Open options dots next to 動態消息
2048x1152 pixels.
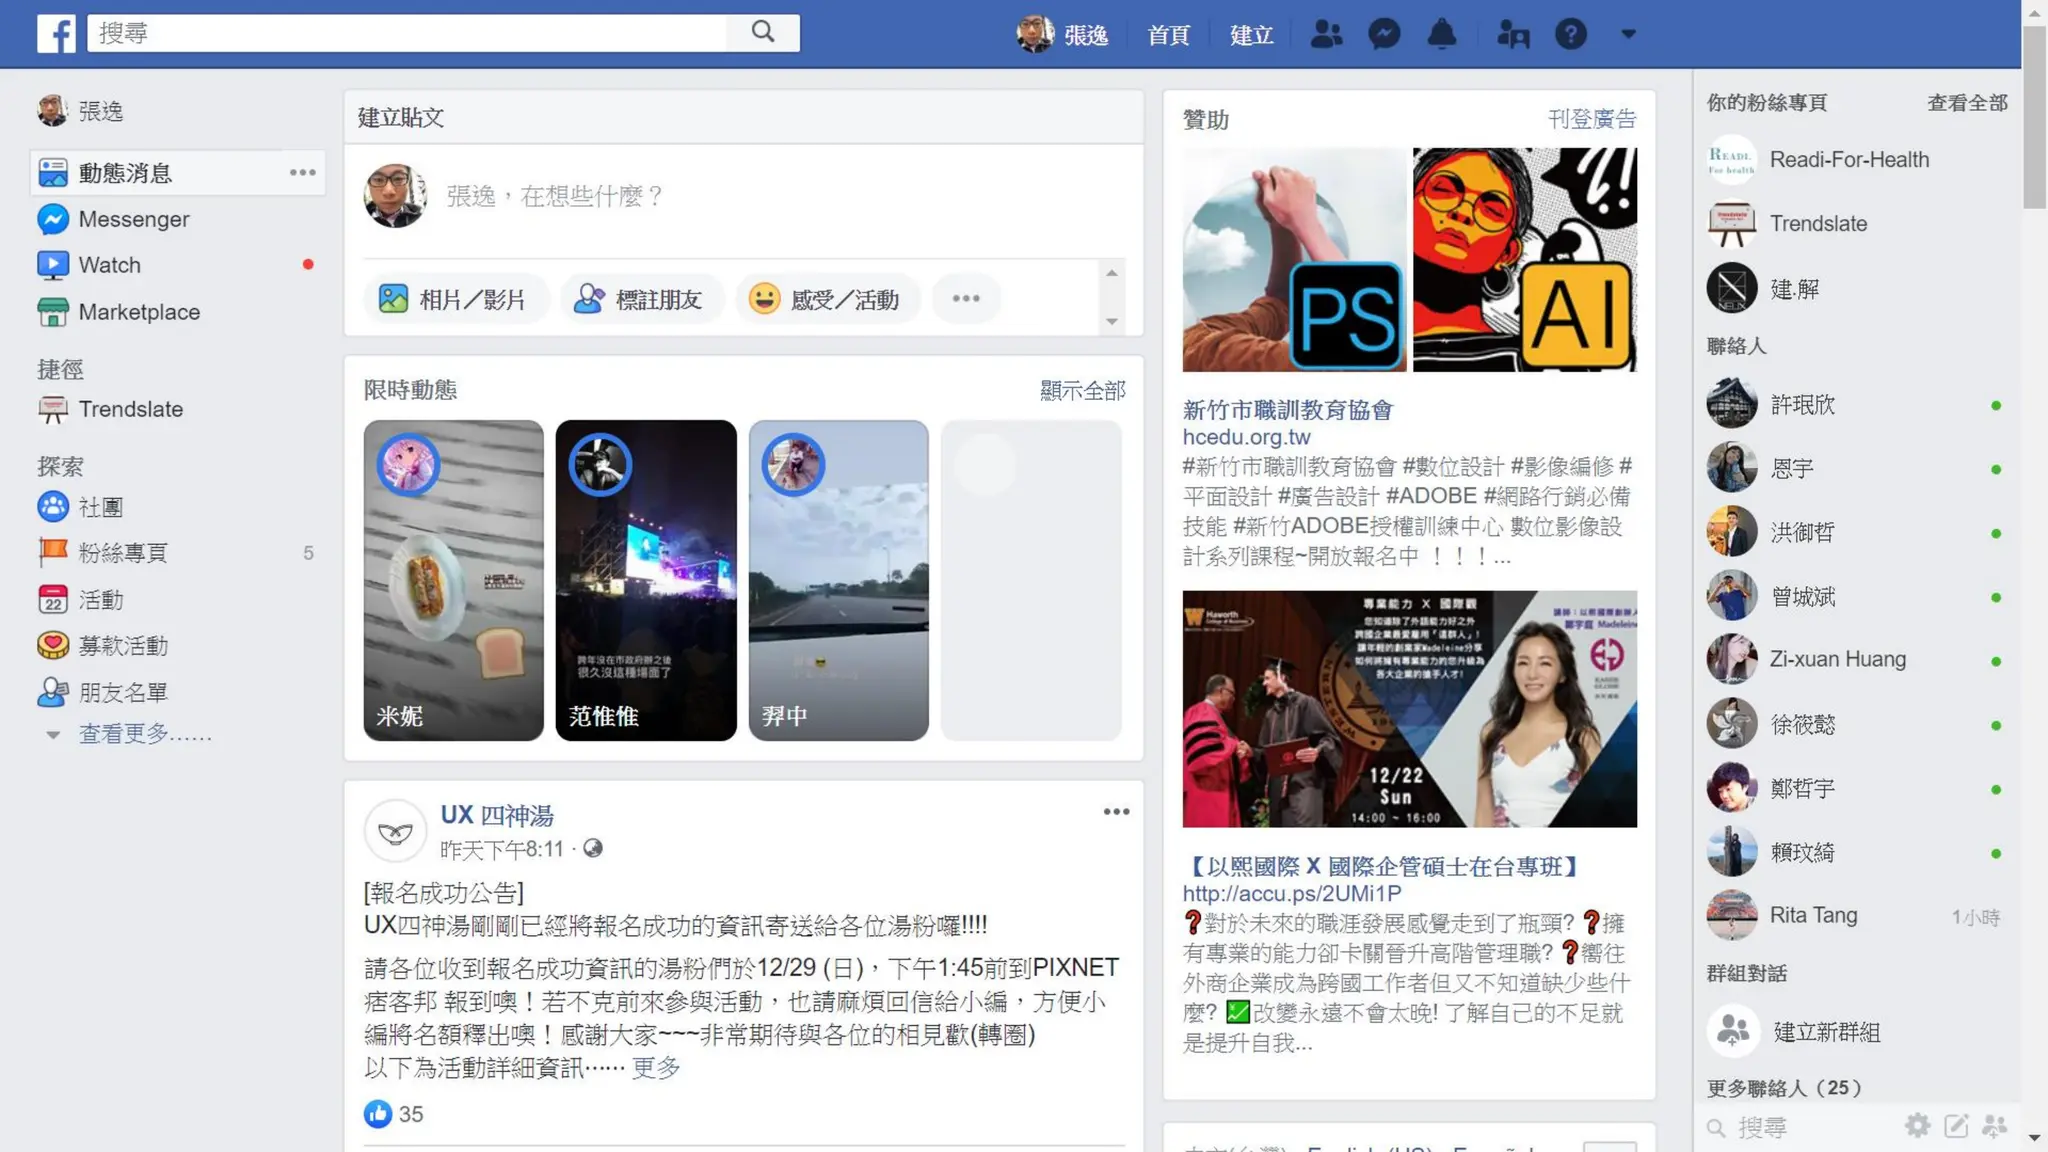(x=302, y=173)
